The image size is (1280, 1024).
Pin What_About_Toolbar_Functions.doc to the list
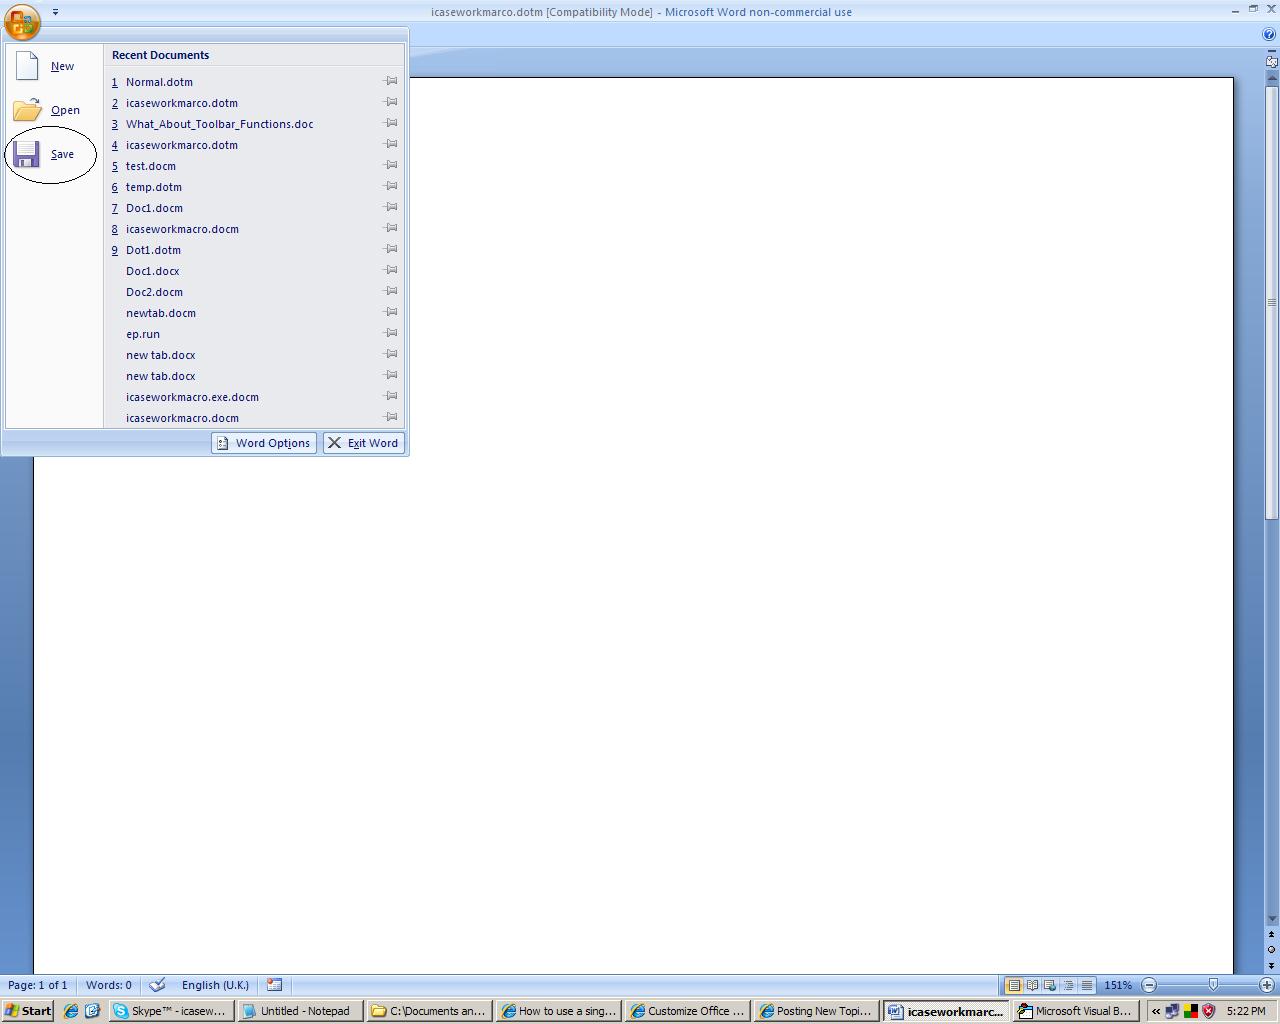tap(391, 123)
